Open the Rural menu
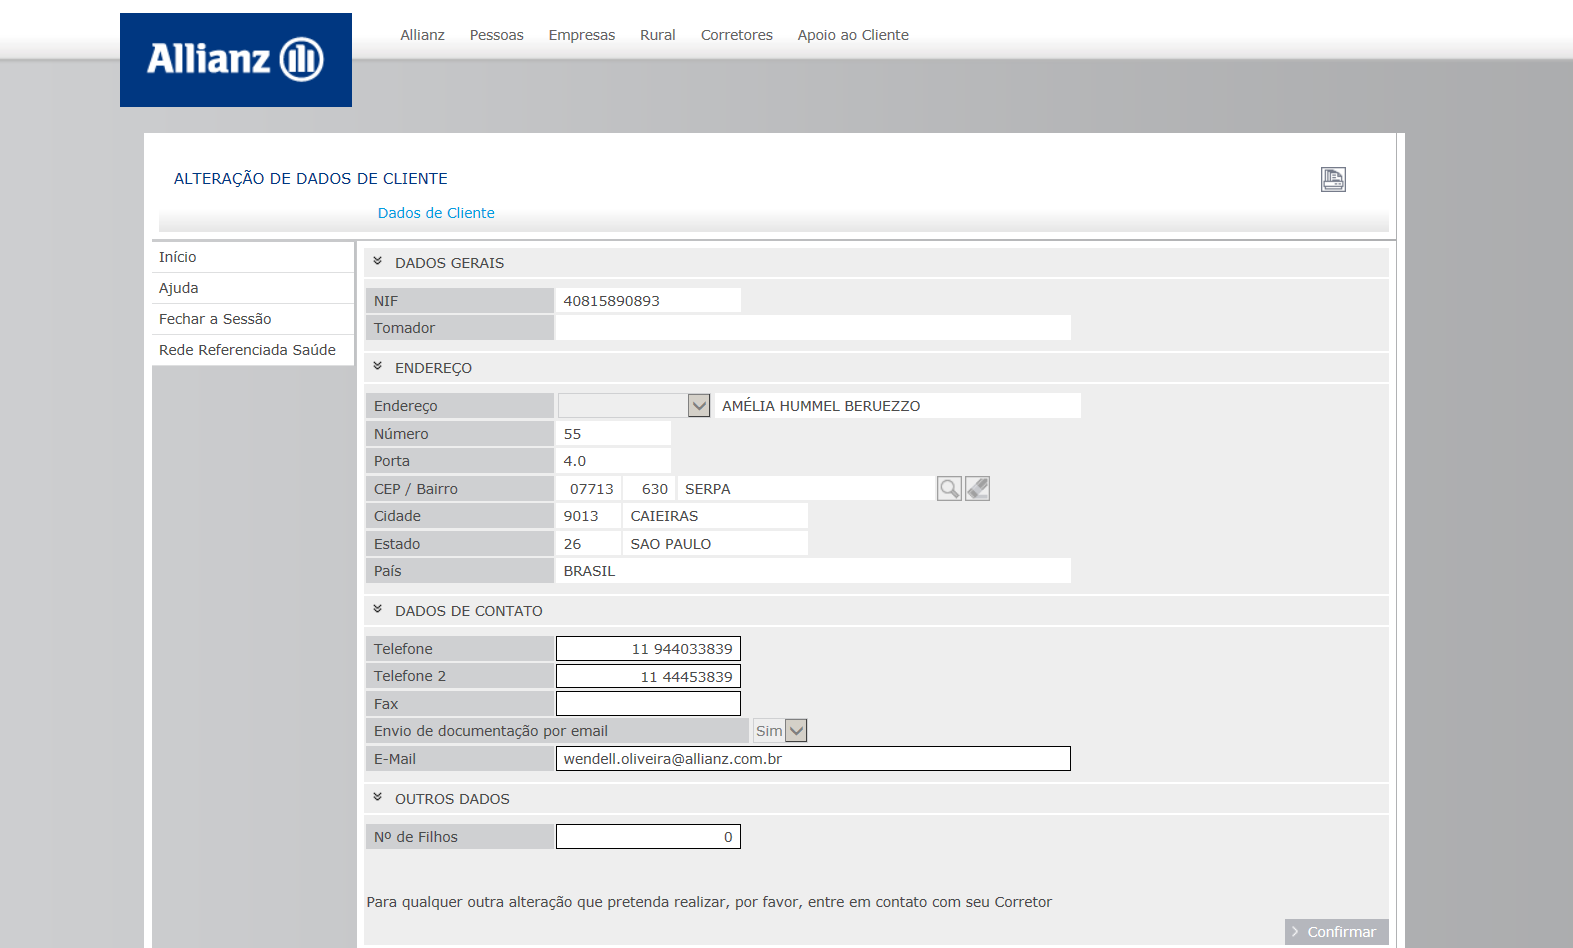The width and height of the screenshot is (1573, 948). [x=658, y=35]
